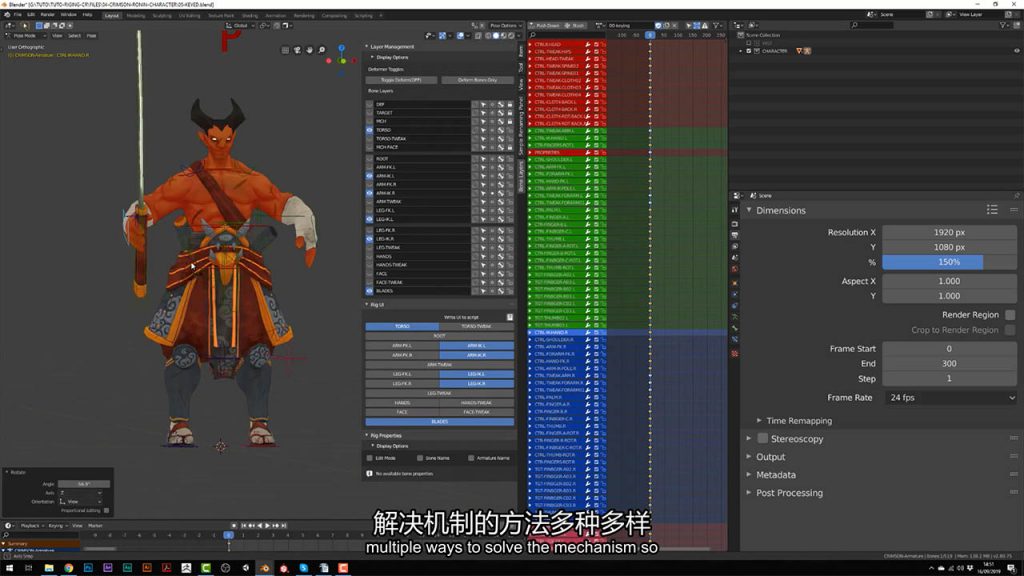The width and height of the screenshot is (1024, 576).
Task: Open Chrome from Windows taskbar
Action: click(x=69, y=568)
